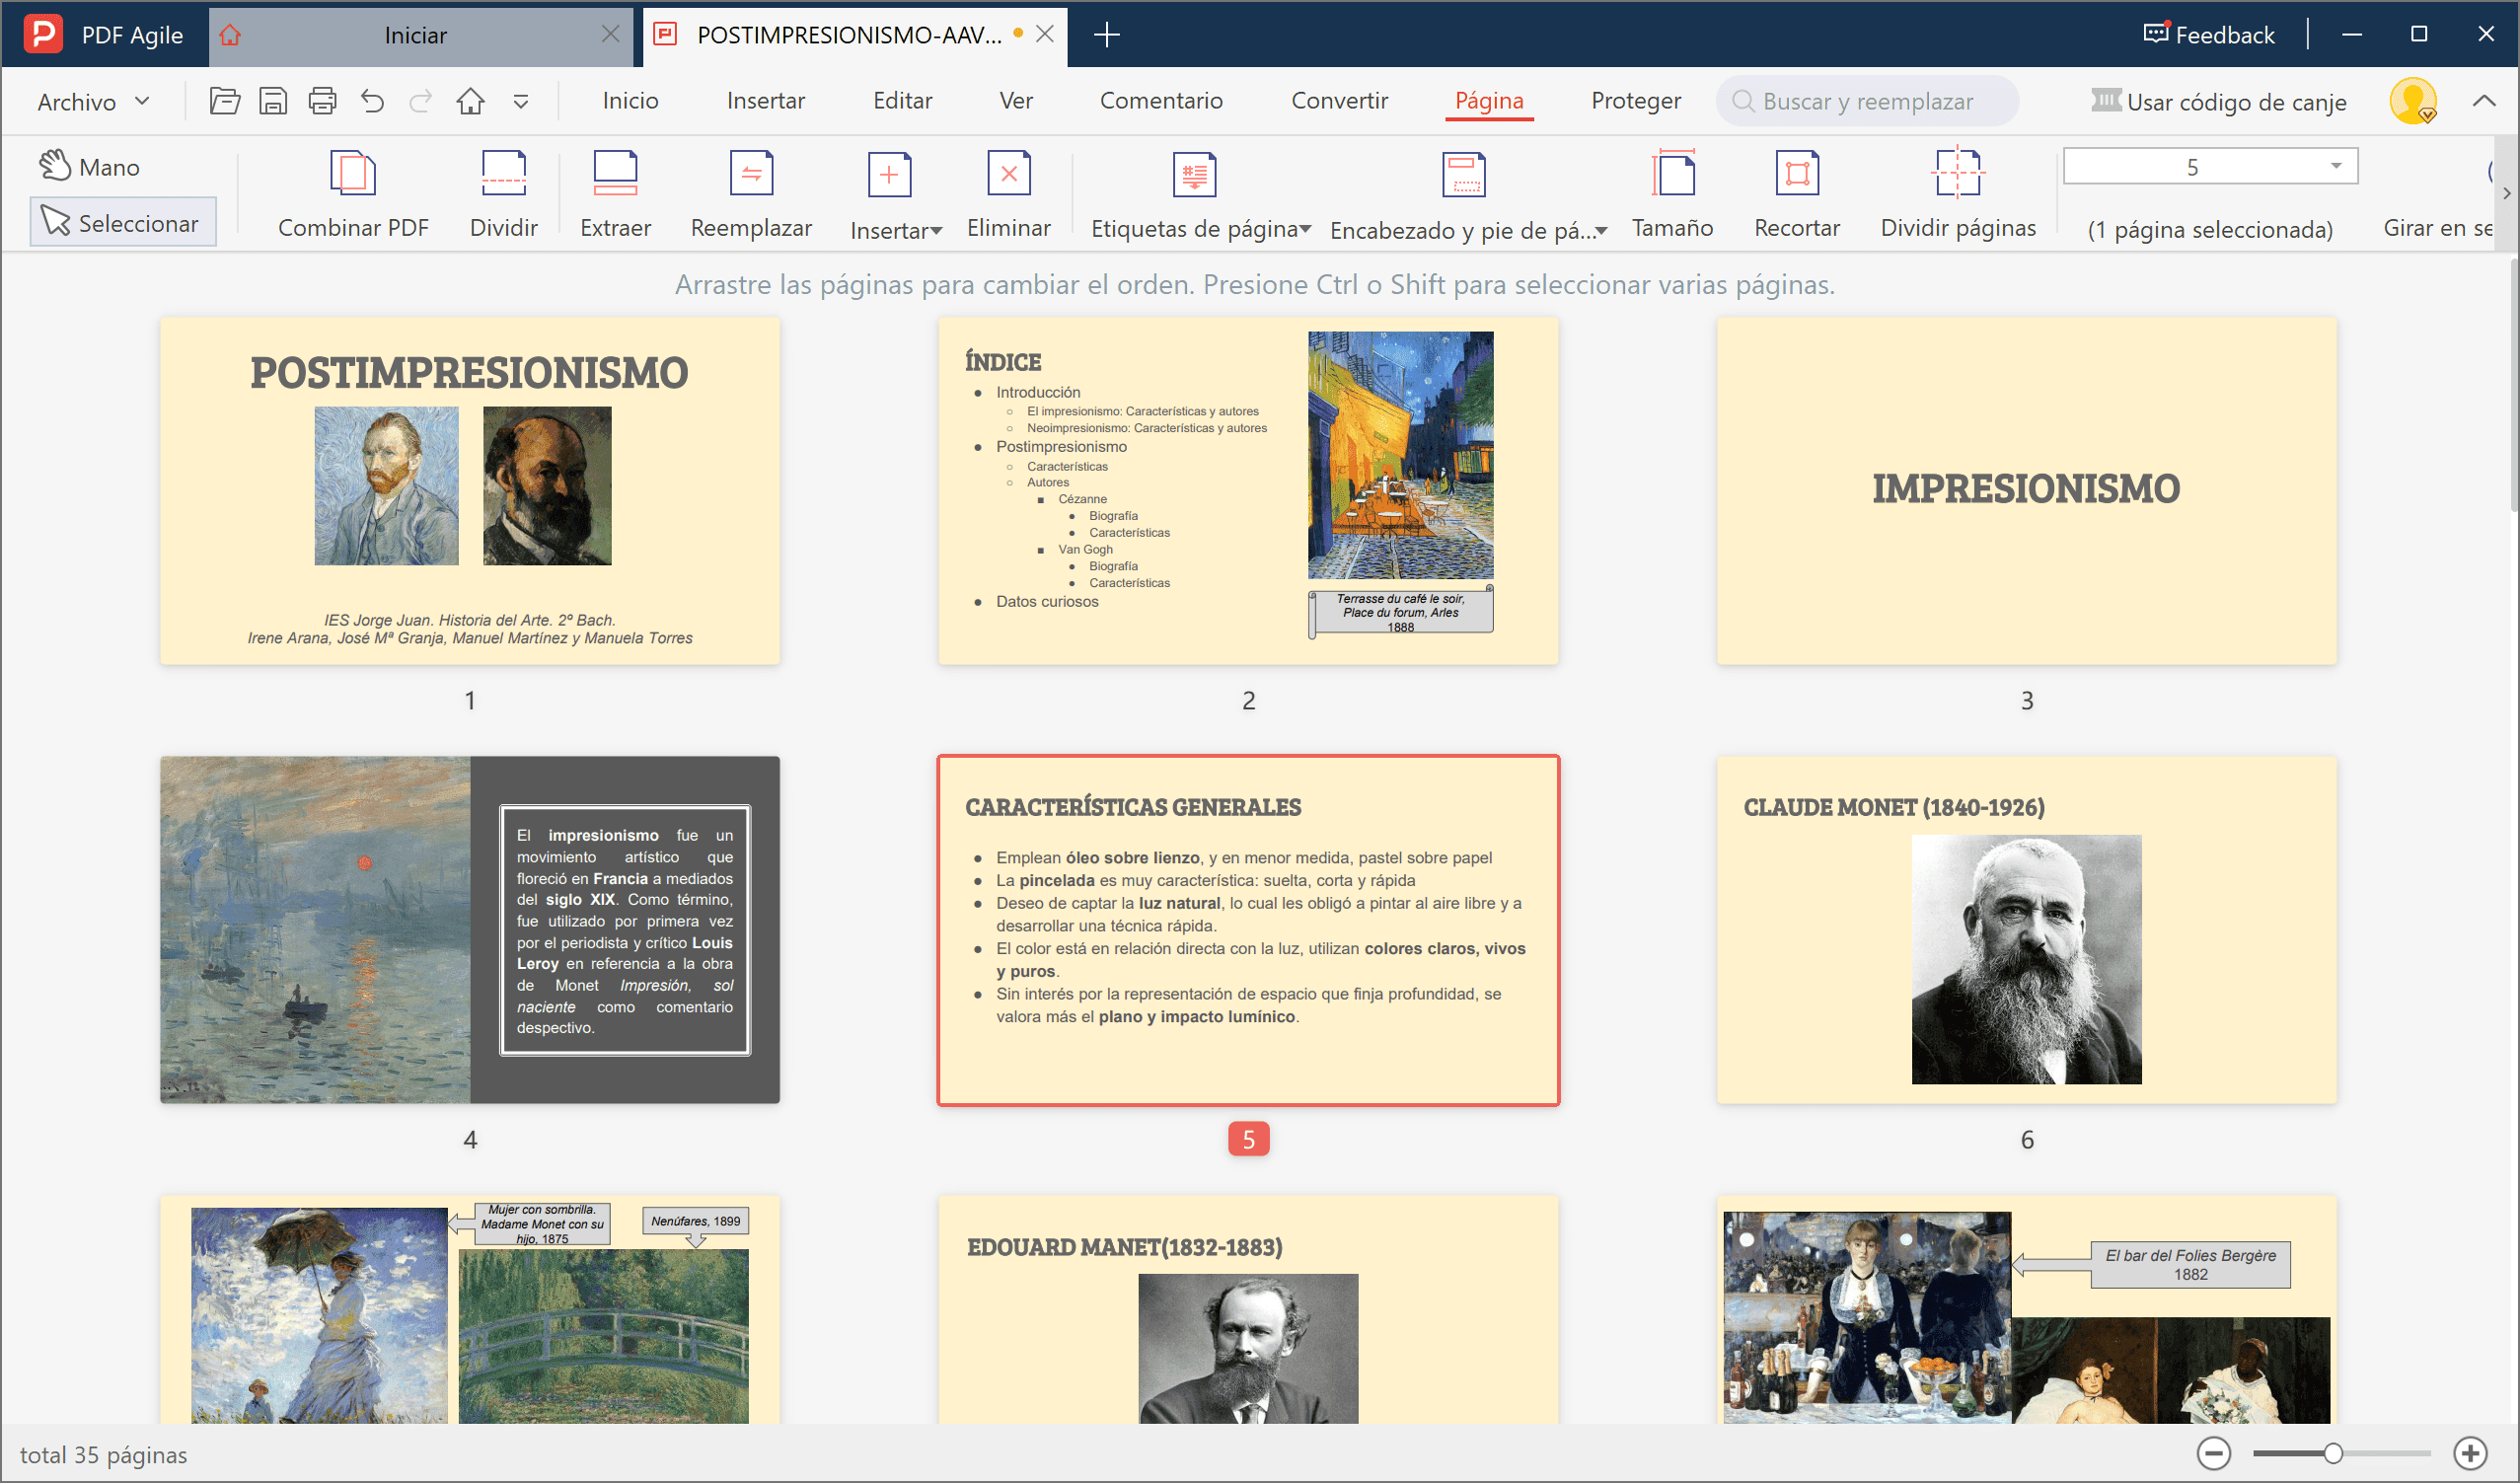Click the PDF Agile logo
The image size is (2520, 1483).
(x=43, y=34)
